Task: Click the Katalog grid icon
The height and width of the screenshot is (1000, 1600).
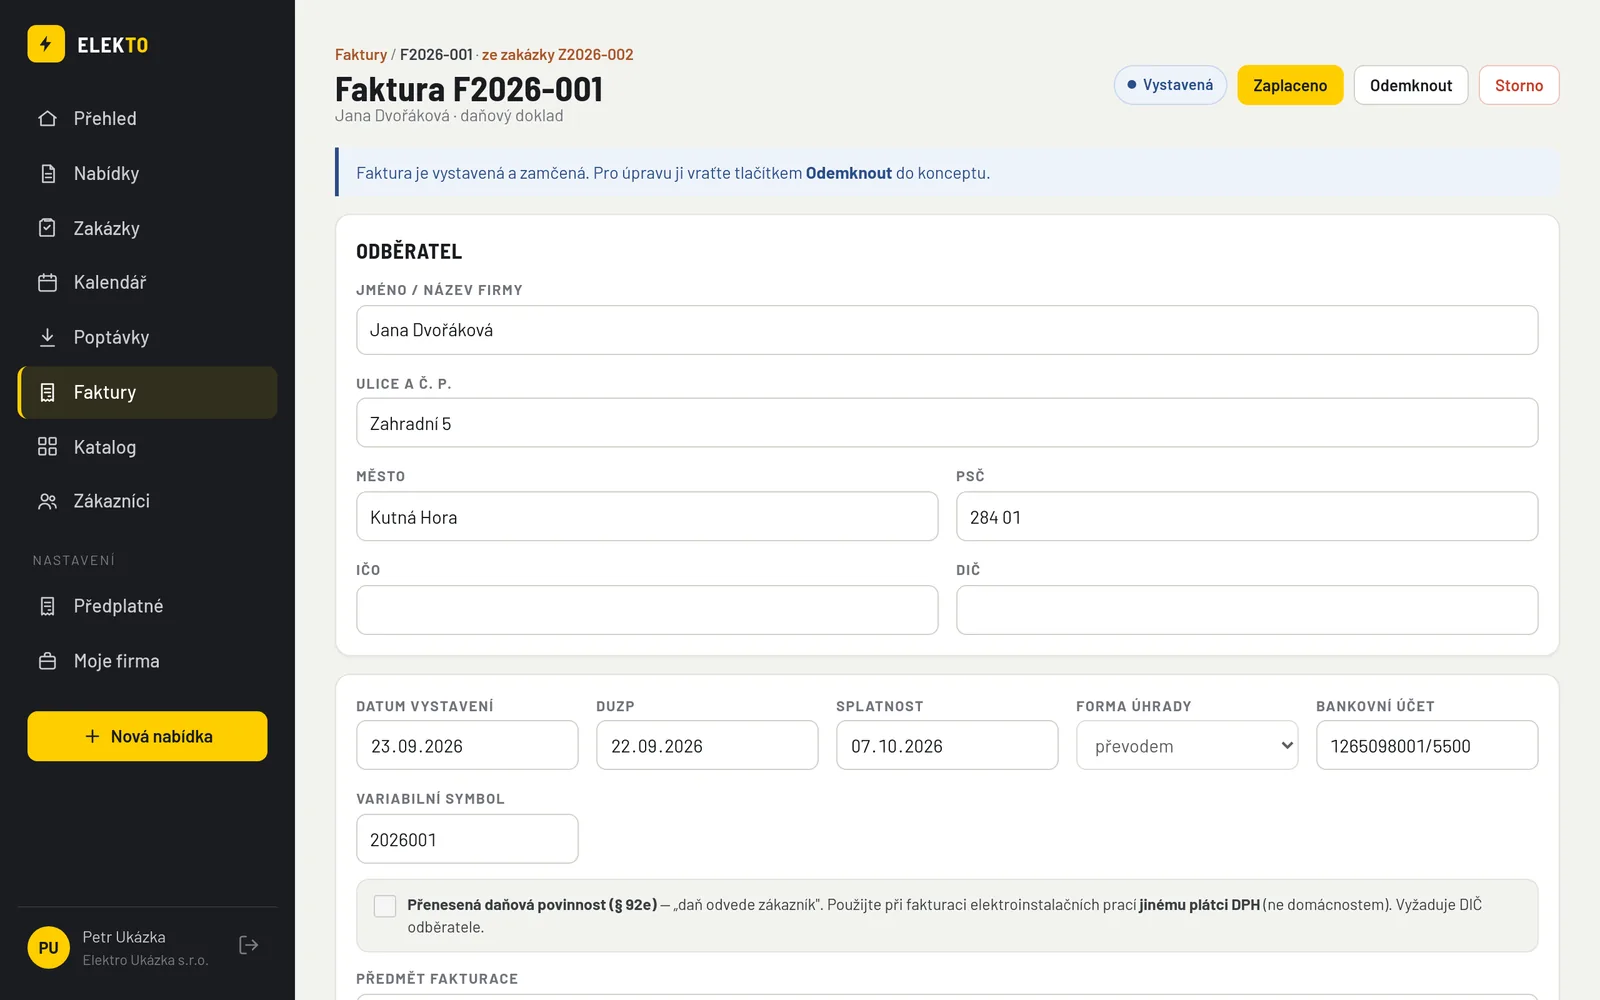Action: (x=47, y=446)
